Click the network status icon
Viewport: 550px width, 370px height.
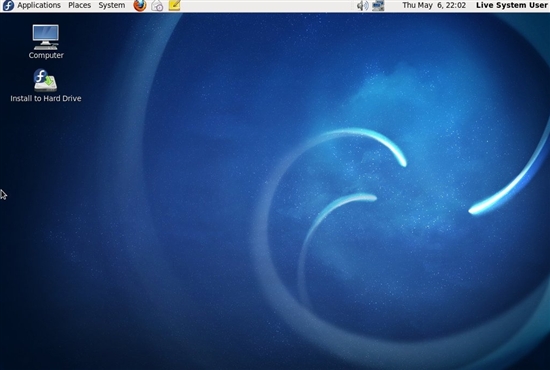click(378, 5)
